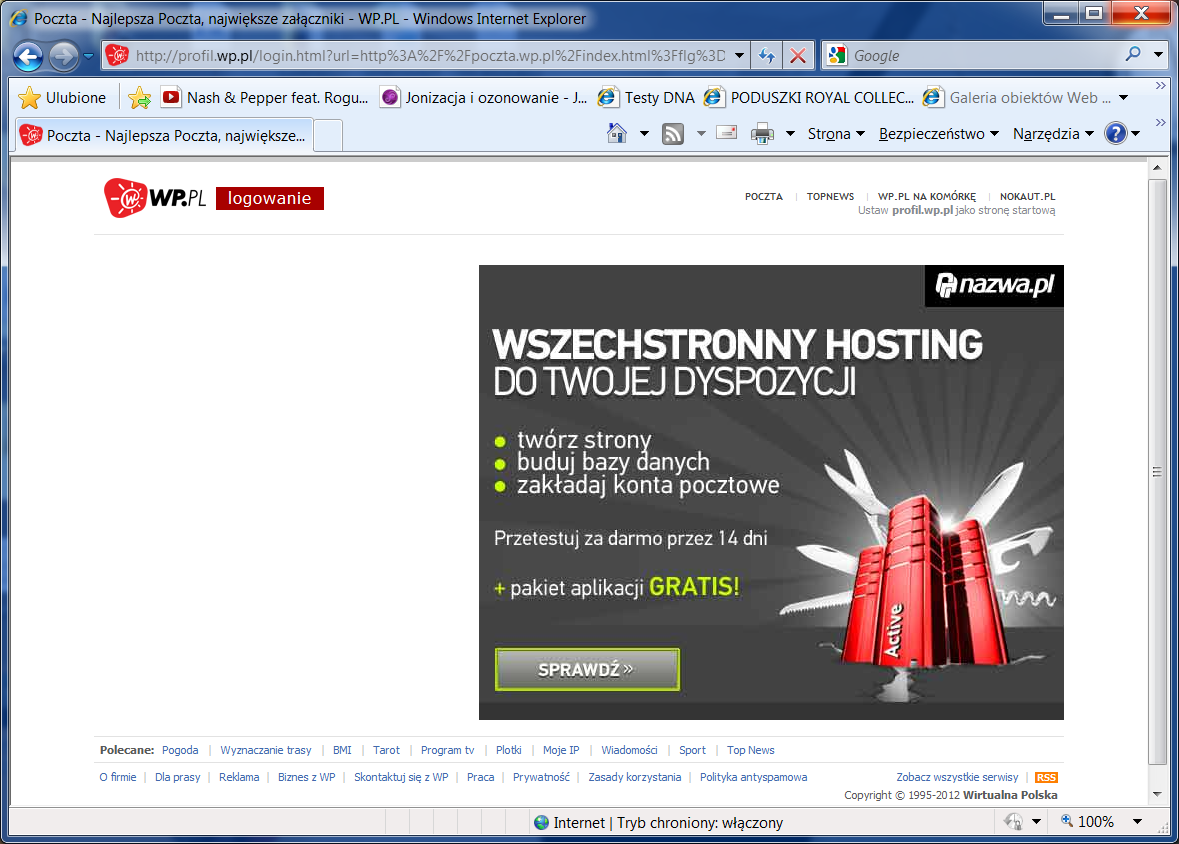1179x844 pixels.
Task: Open Galeria obiektów Web favorite
Action: tap(1017, 98)
